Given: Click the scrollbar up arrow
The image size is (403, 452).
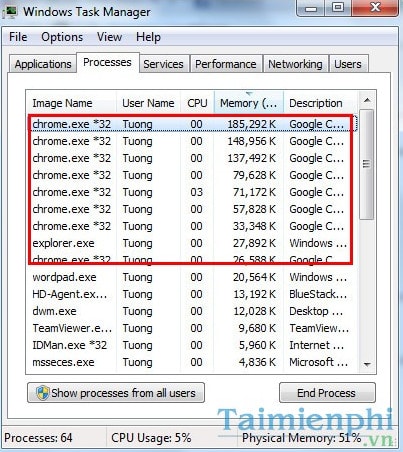Looking at the screenshot, I should point(367,100).
